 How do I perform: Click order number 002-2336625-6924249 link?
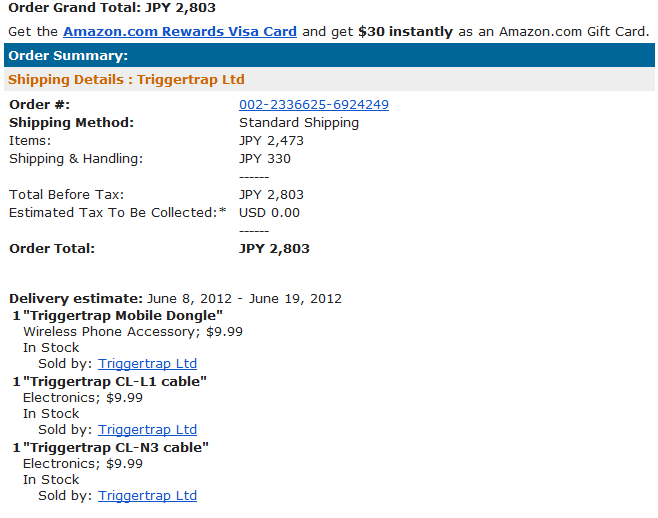pos(314,105)
